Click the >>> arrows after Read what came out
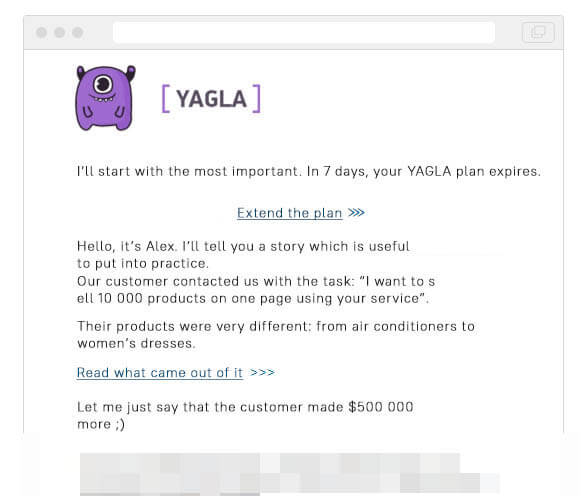Screen dimensions: 586x496 262,372
